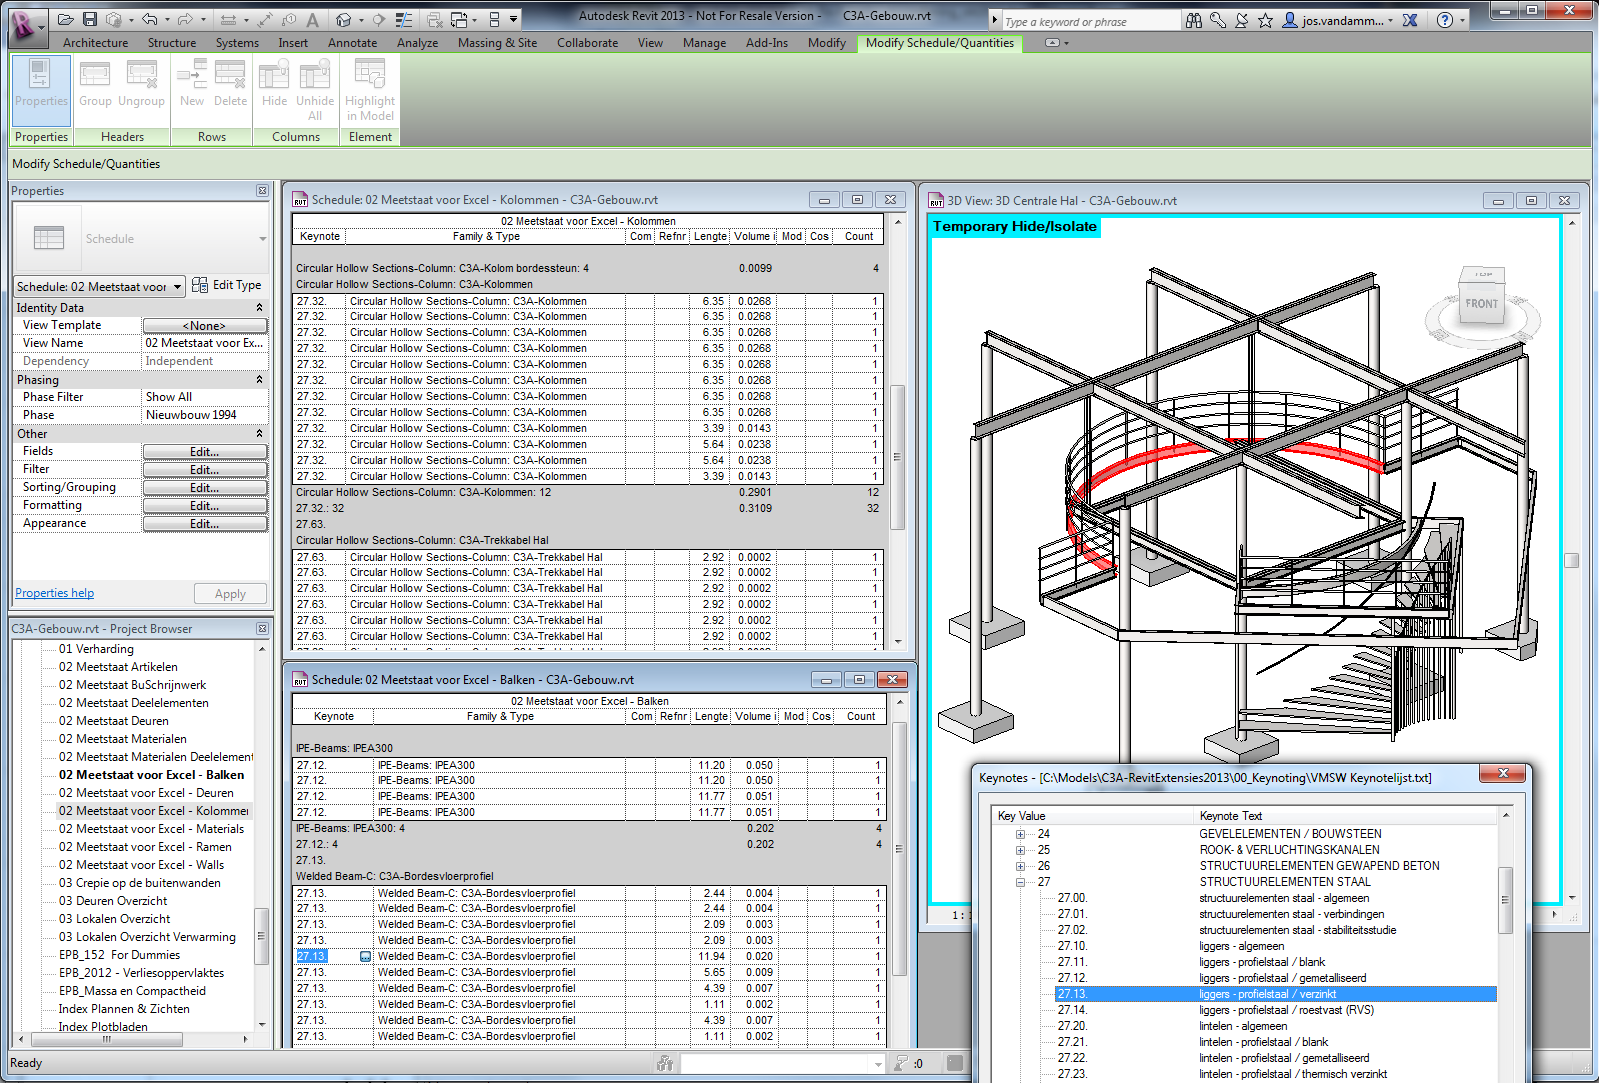Open the Manage ribbon tab
This screenshot has width=1599, height=1083.
pos(704,43)
